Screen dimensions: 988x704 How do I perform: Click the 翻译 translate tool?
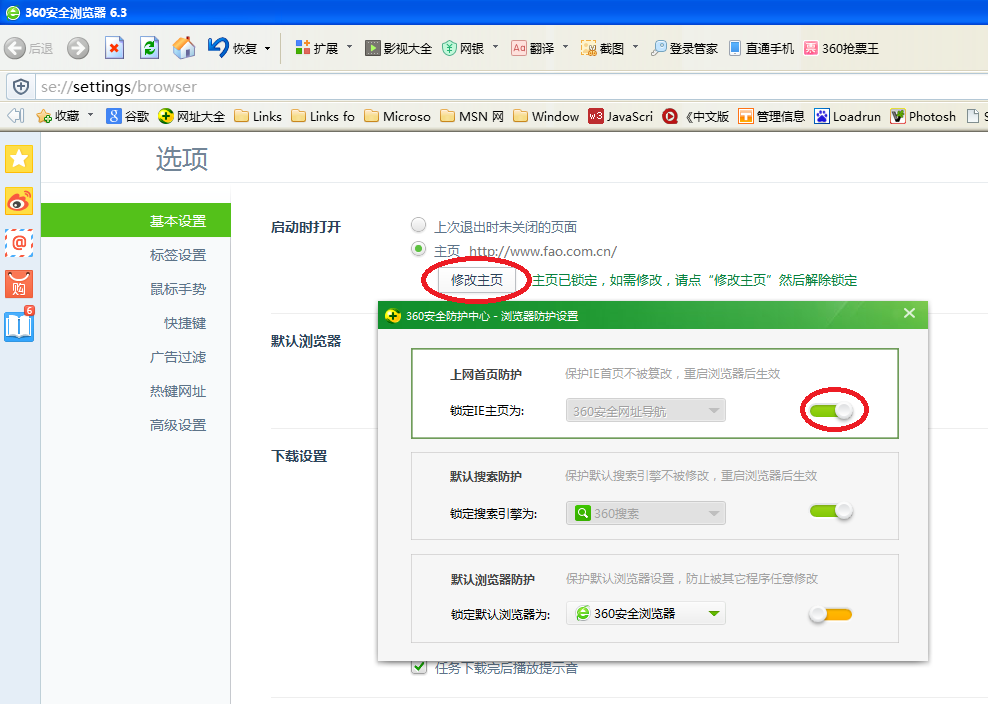pyautogui.click(x=533, y=49)
